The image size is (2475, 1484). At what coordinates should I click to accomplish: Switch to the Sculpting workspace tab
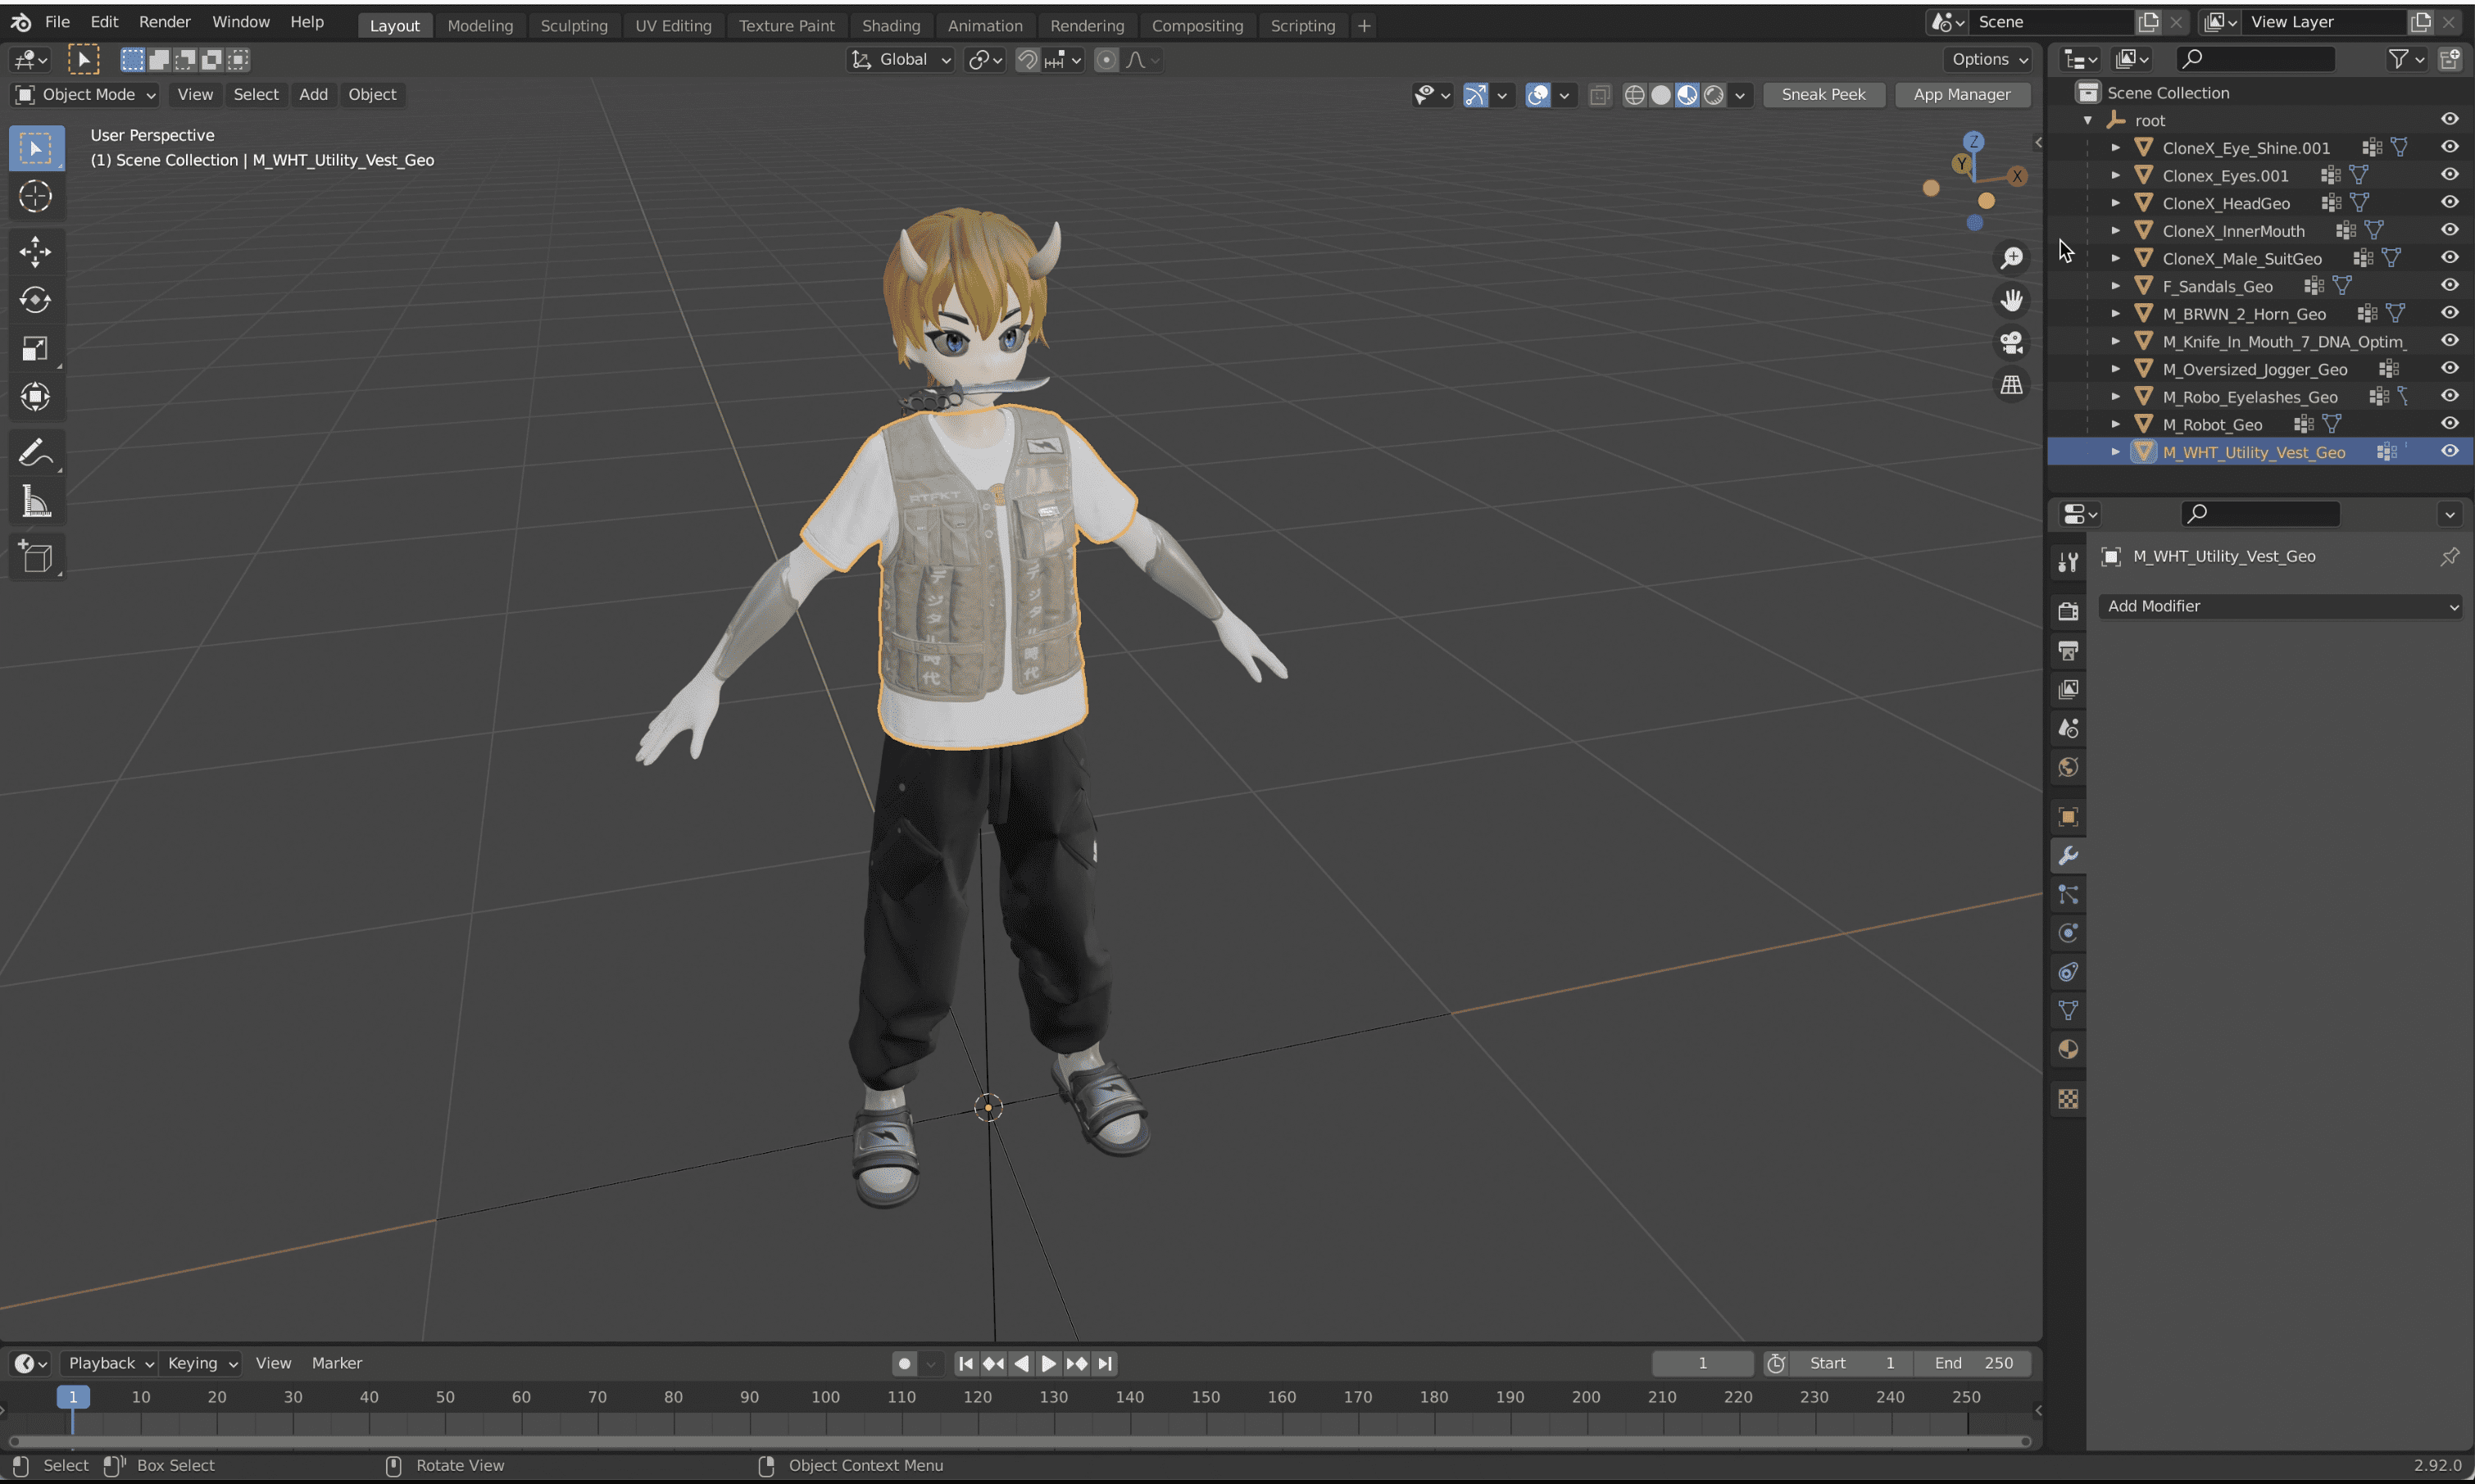tap(574, 26)
